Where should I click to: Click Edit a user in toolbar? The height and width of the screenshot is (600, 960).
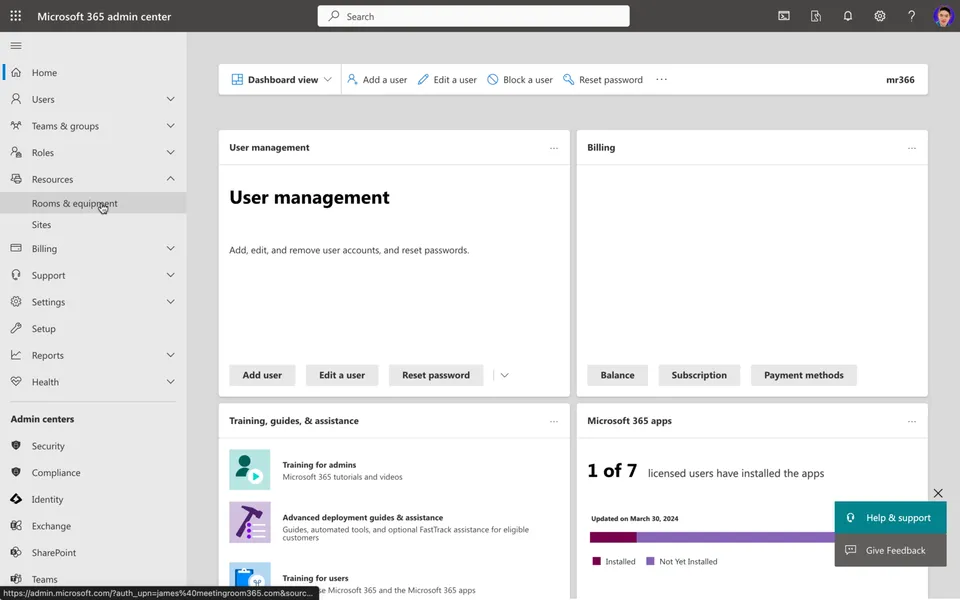(x=447, y=80)
